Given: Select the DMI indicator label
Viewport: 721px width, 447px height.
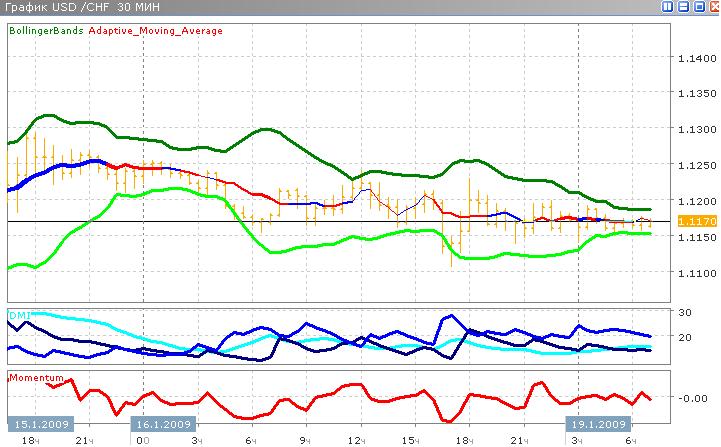Looking at the screenshot, I should point(18,315).
